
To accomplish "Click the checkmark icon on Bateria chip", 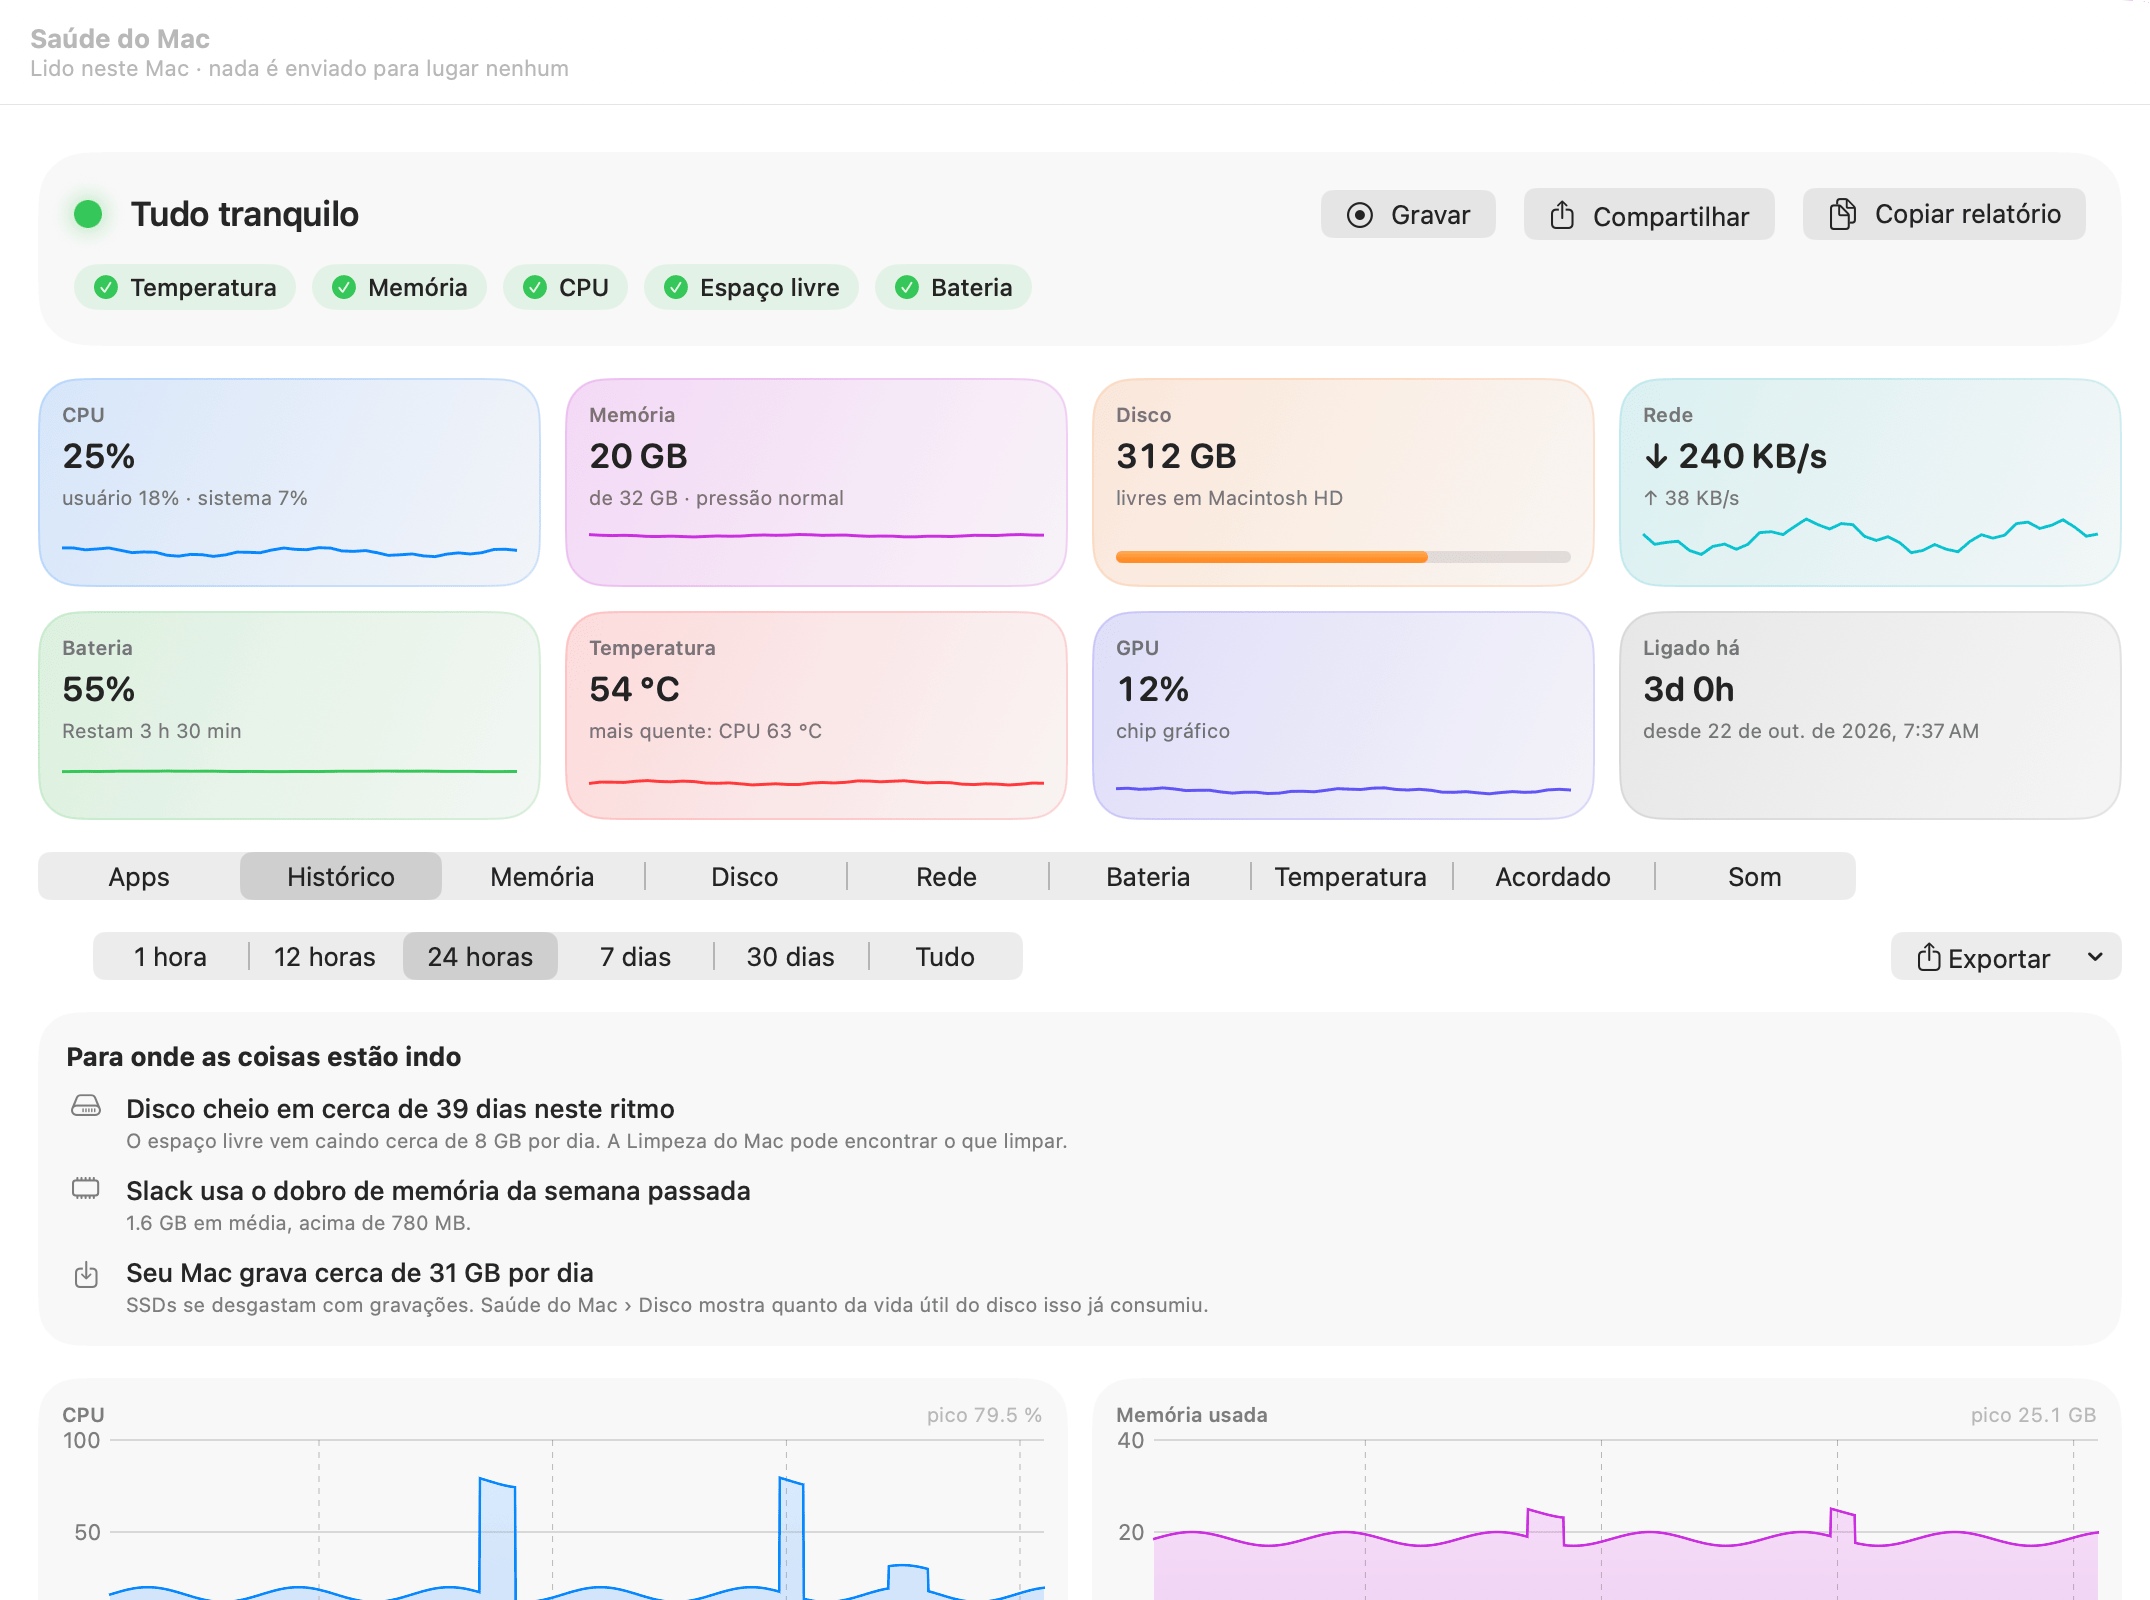I will click(x=907, y=288).
